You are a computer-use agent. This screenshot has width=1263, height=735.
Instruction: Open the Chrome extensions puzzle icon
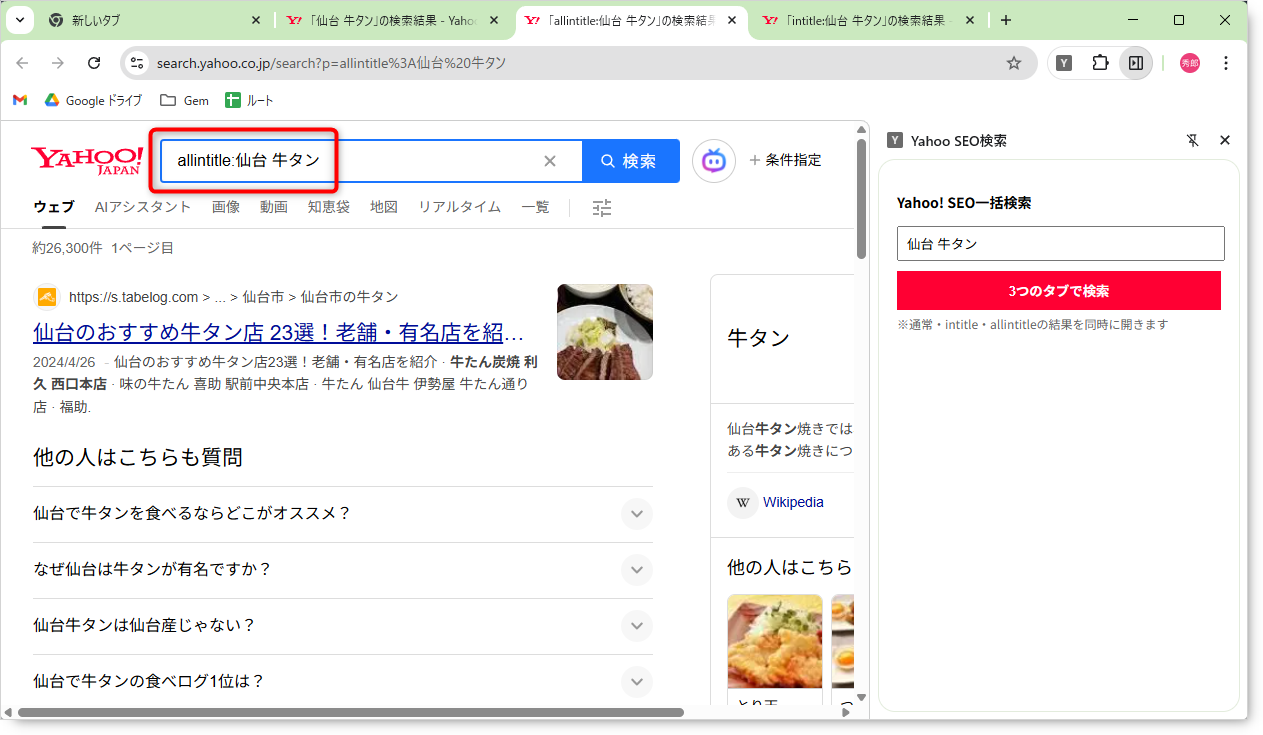(x=1100, y=63)
